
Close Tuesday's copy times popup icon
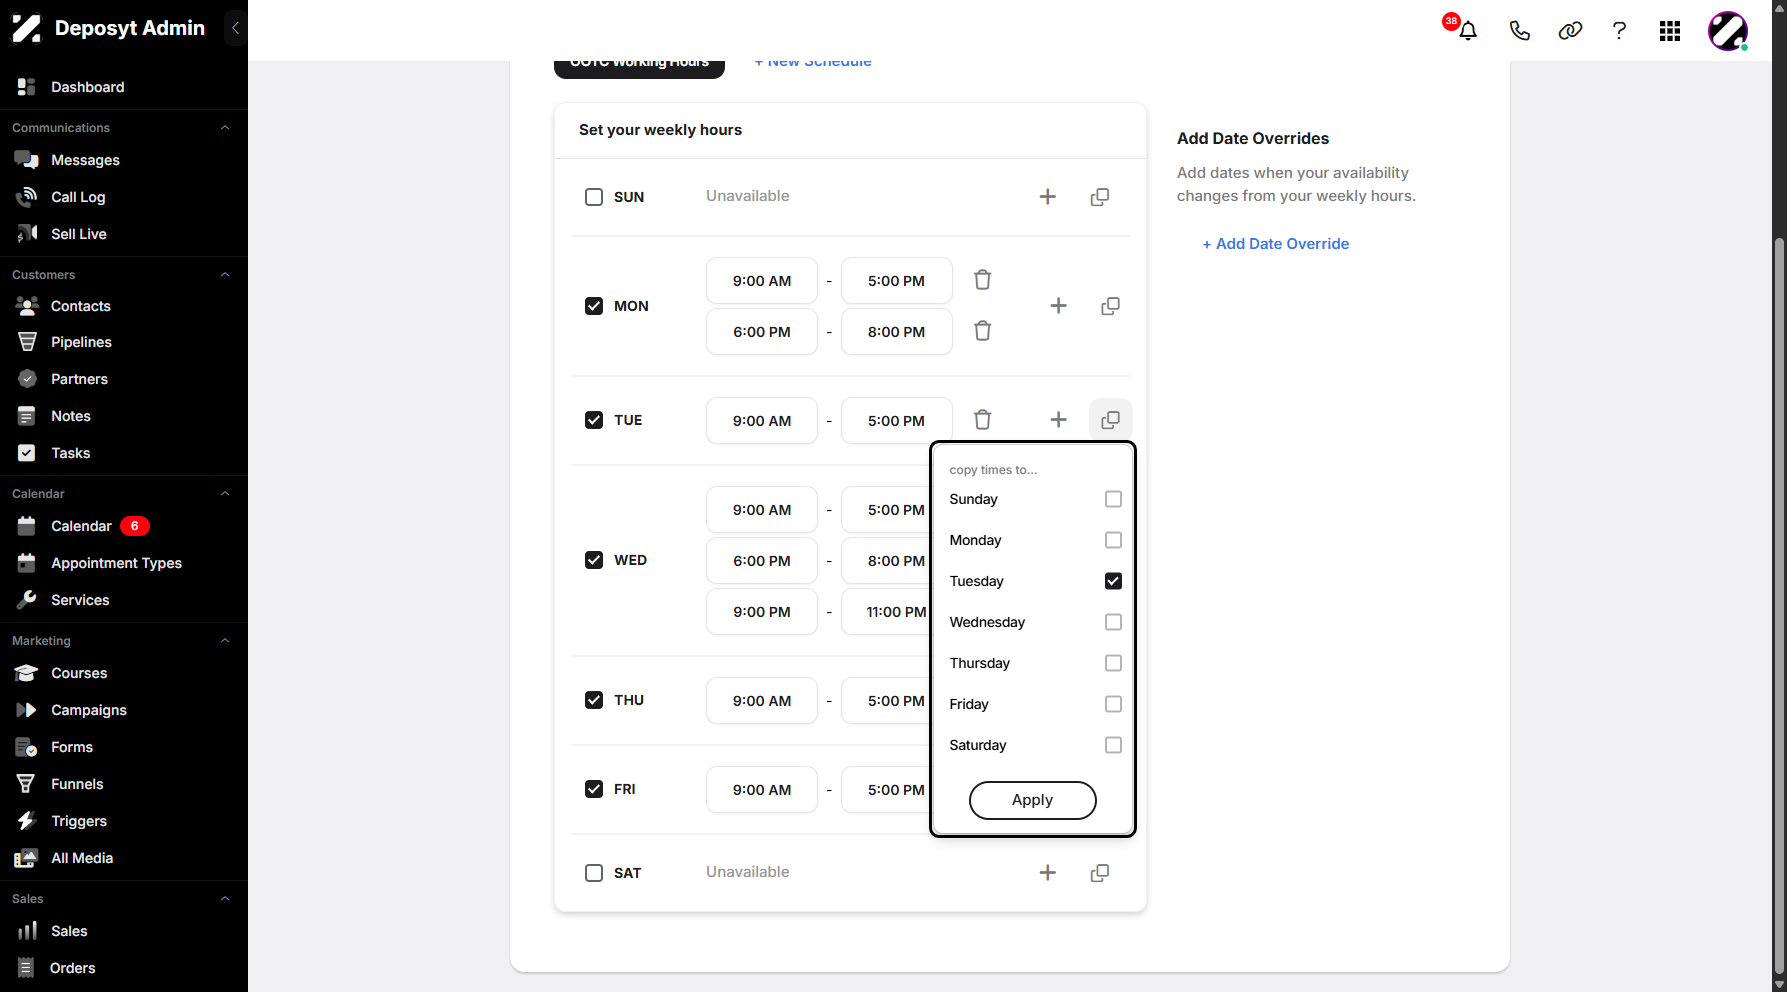[1111, 420]
